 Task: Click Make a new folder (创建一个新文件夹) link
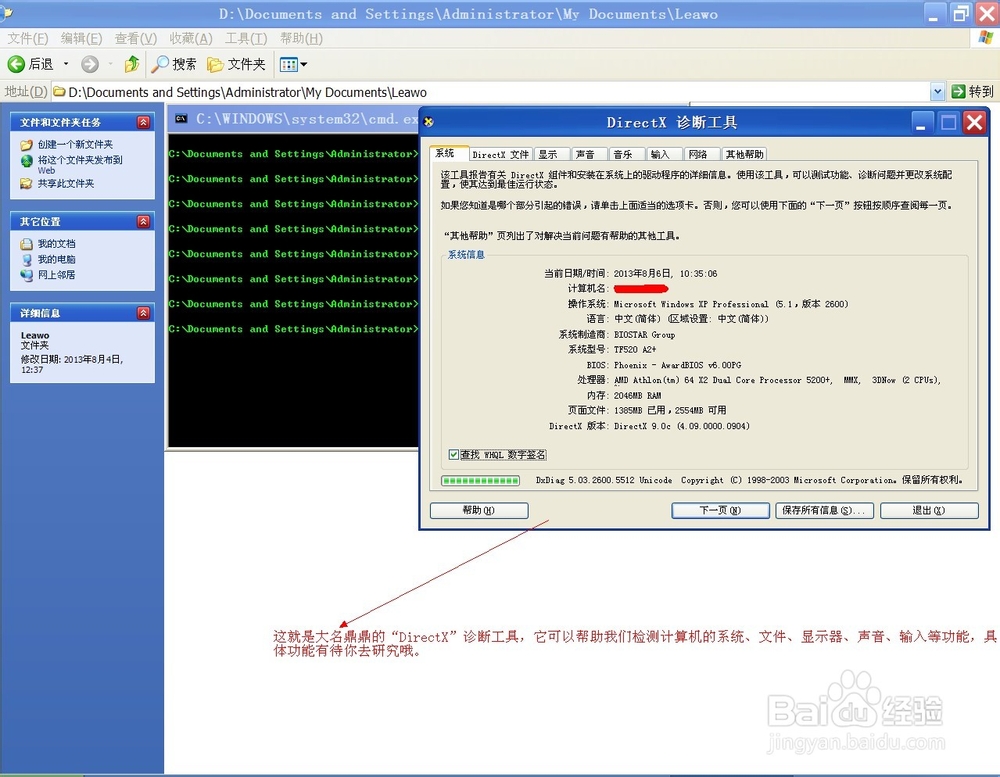click(x=75, y=144)
